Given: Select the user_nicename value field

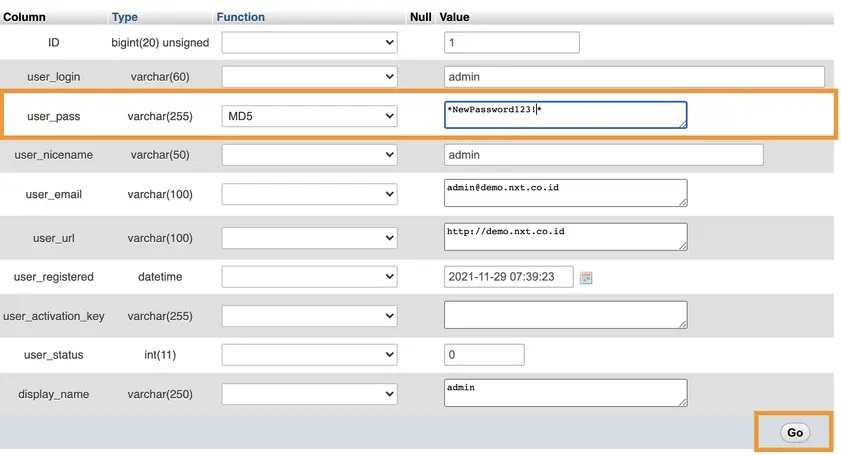Looking at the screenshot, I should pyautogui.click(x=603, y=155).
